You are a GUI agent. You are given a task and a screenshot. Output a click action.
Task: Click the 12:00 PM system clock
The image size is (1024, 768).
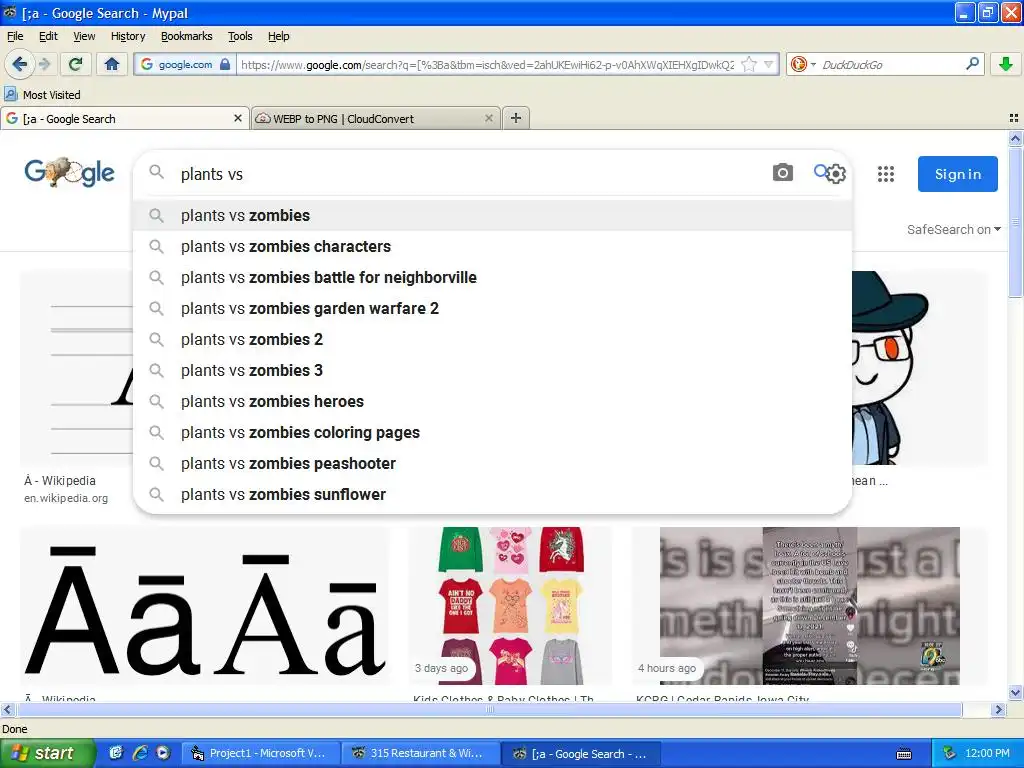[x=987, y=753]
